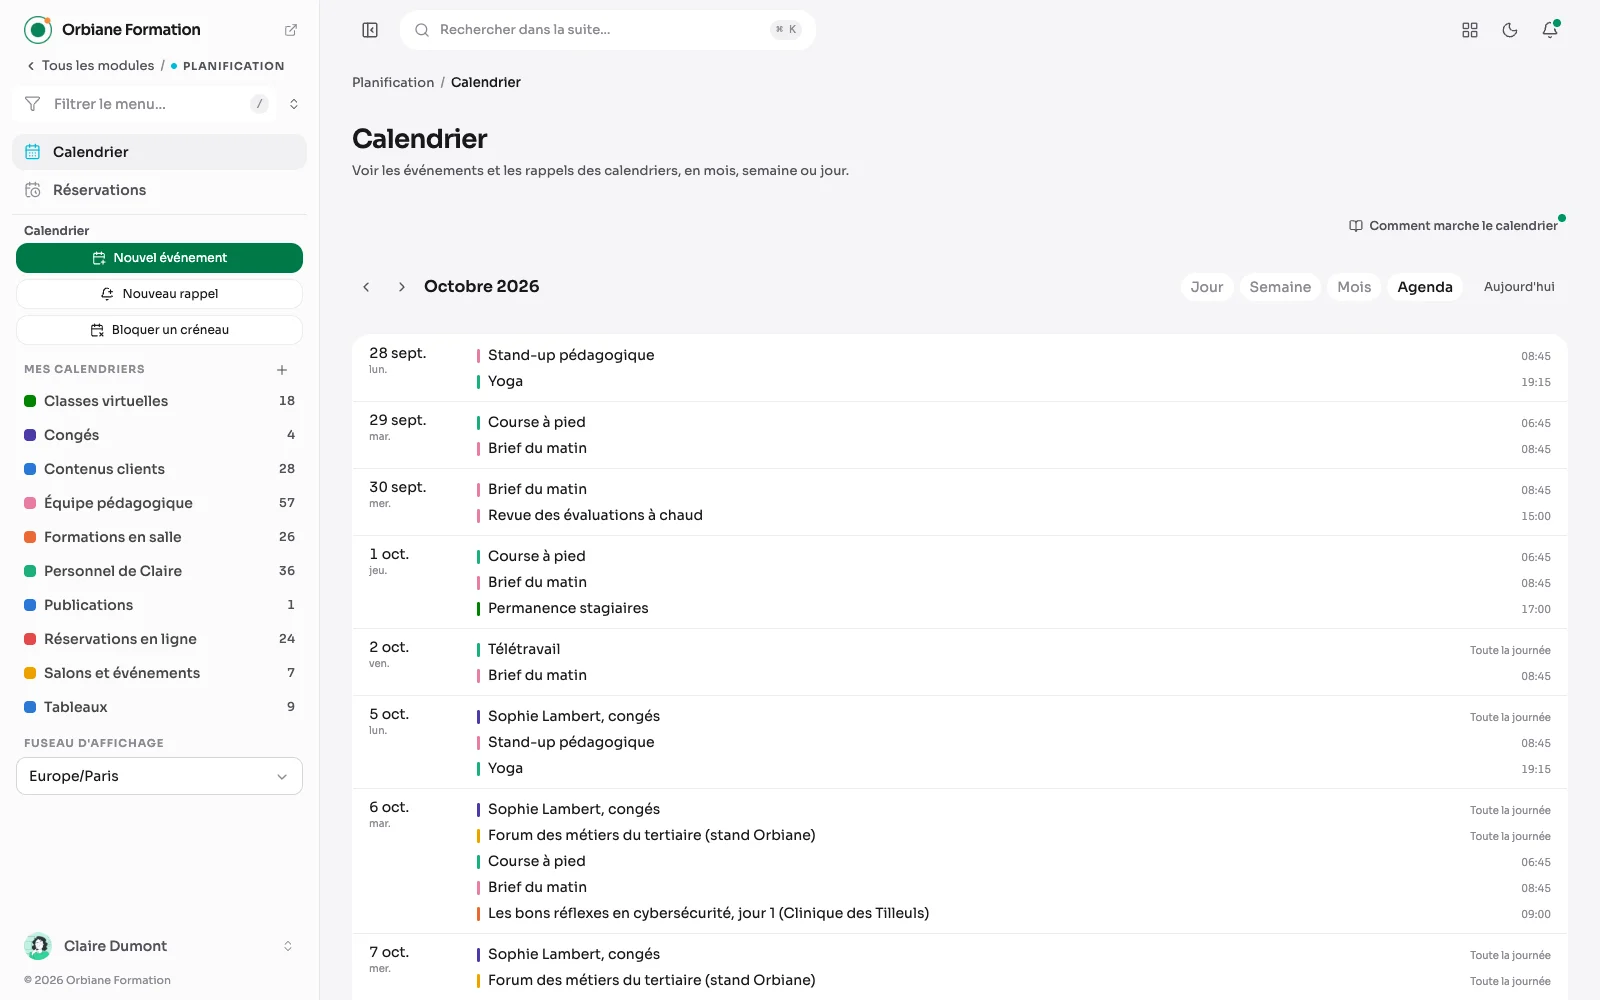1600x1000 pixels.
Task: Switch to Semaine view
Action: point(1280,287)
